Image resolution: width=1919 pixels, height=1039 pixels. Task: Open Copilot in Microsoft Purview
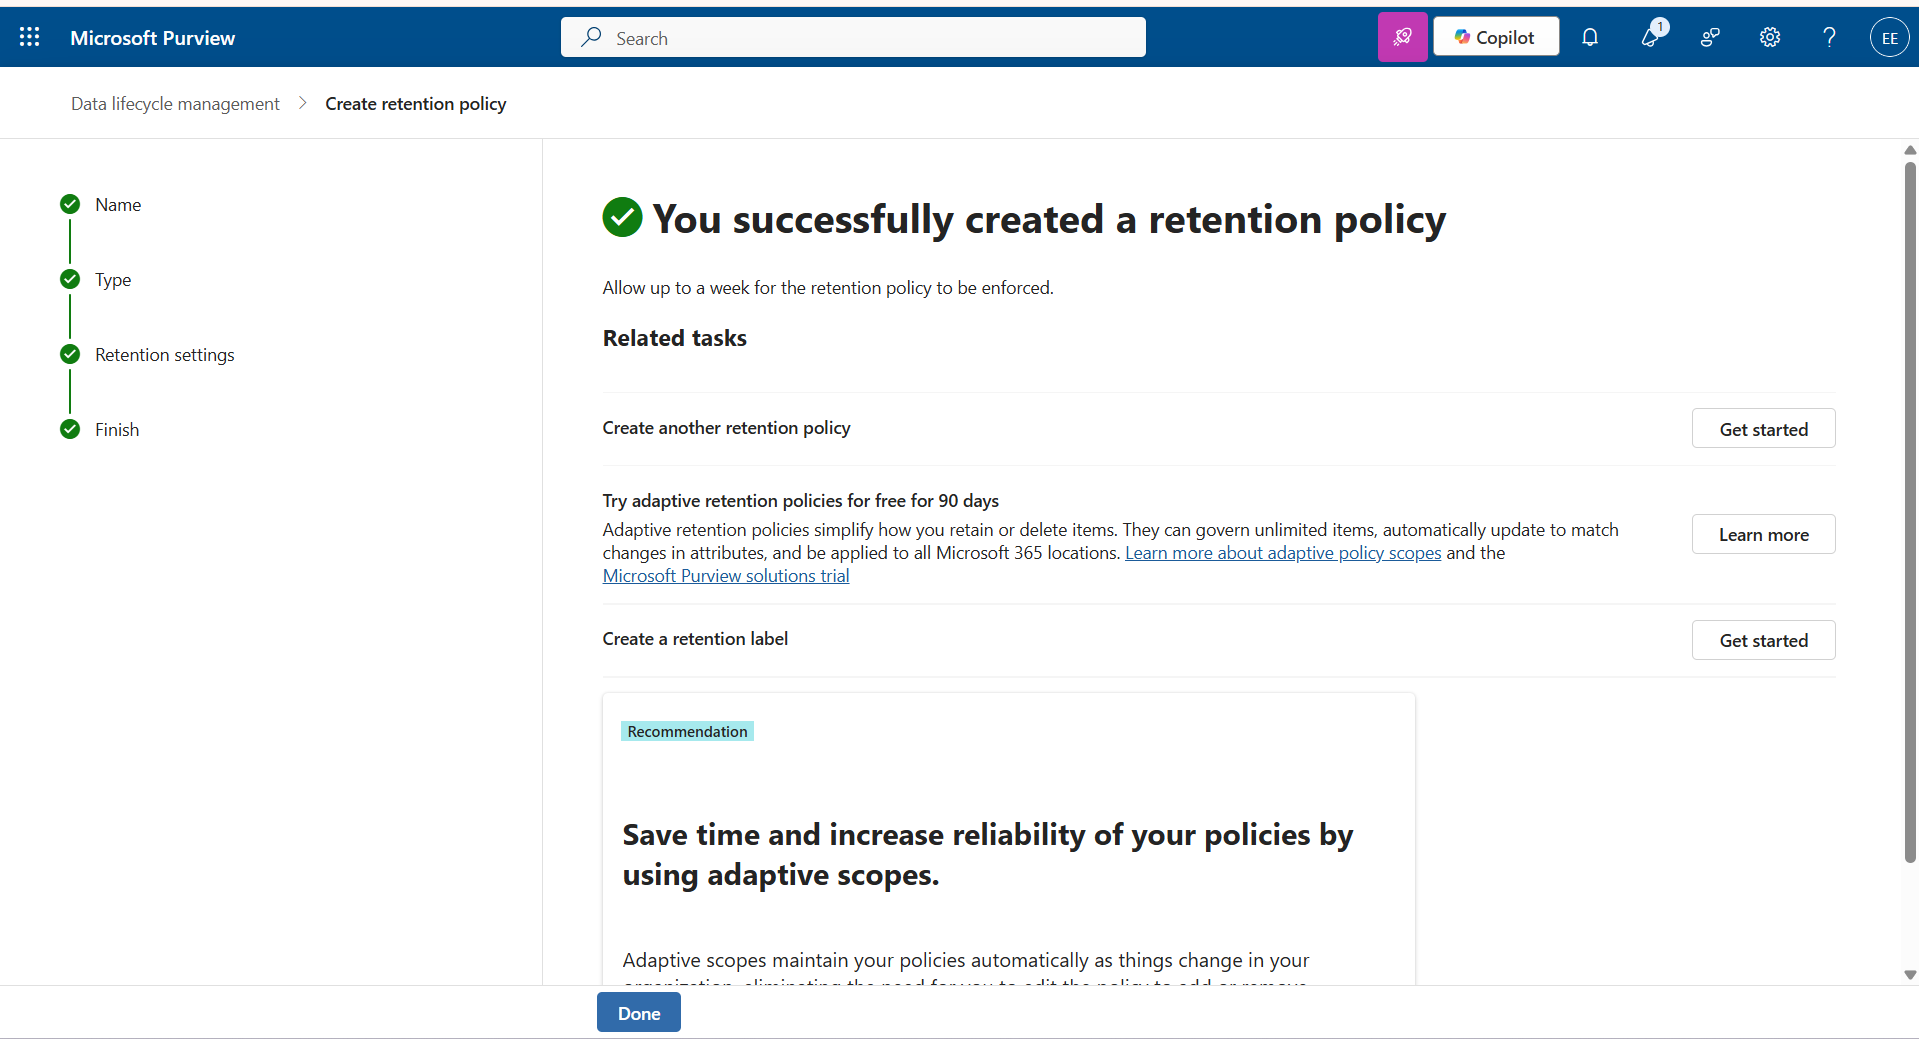click(1495, 36)
